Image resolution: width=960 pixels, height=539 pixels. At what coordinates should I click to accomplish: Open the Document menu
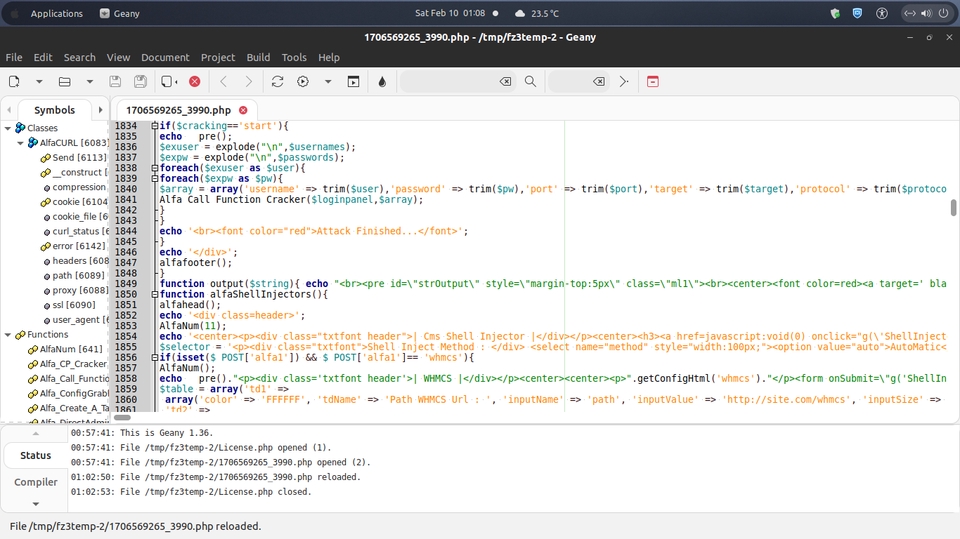point(165,57)
